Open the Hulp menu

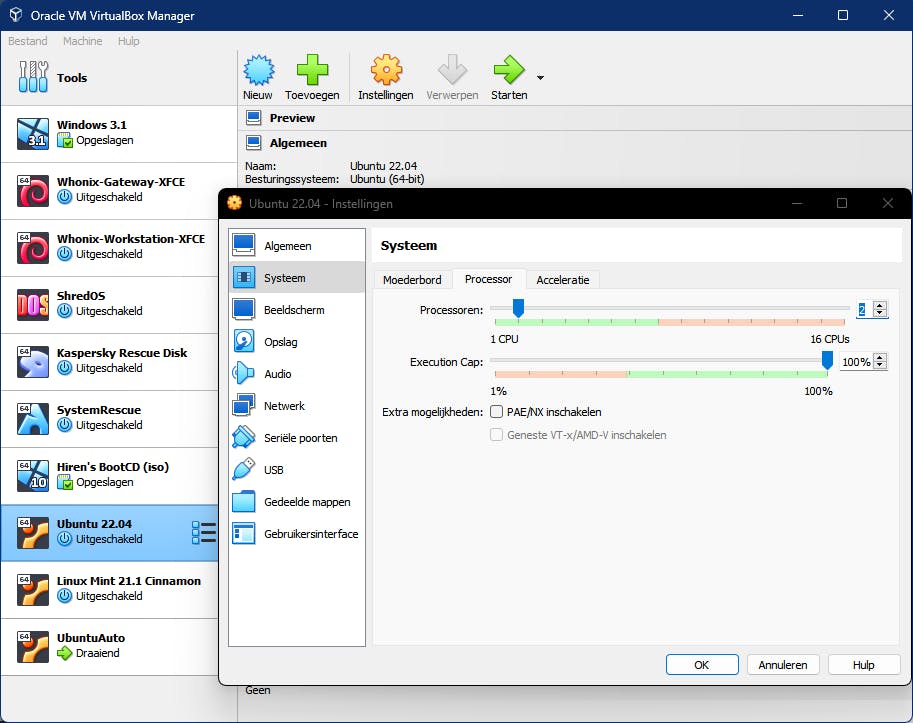tap(129, 41)
